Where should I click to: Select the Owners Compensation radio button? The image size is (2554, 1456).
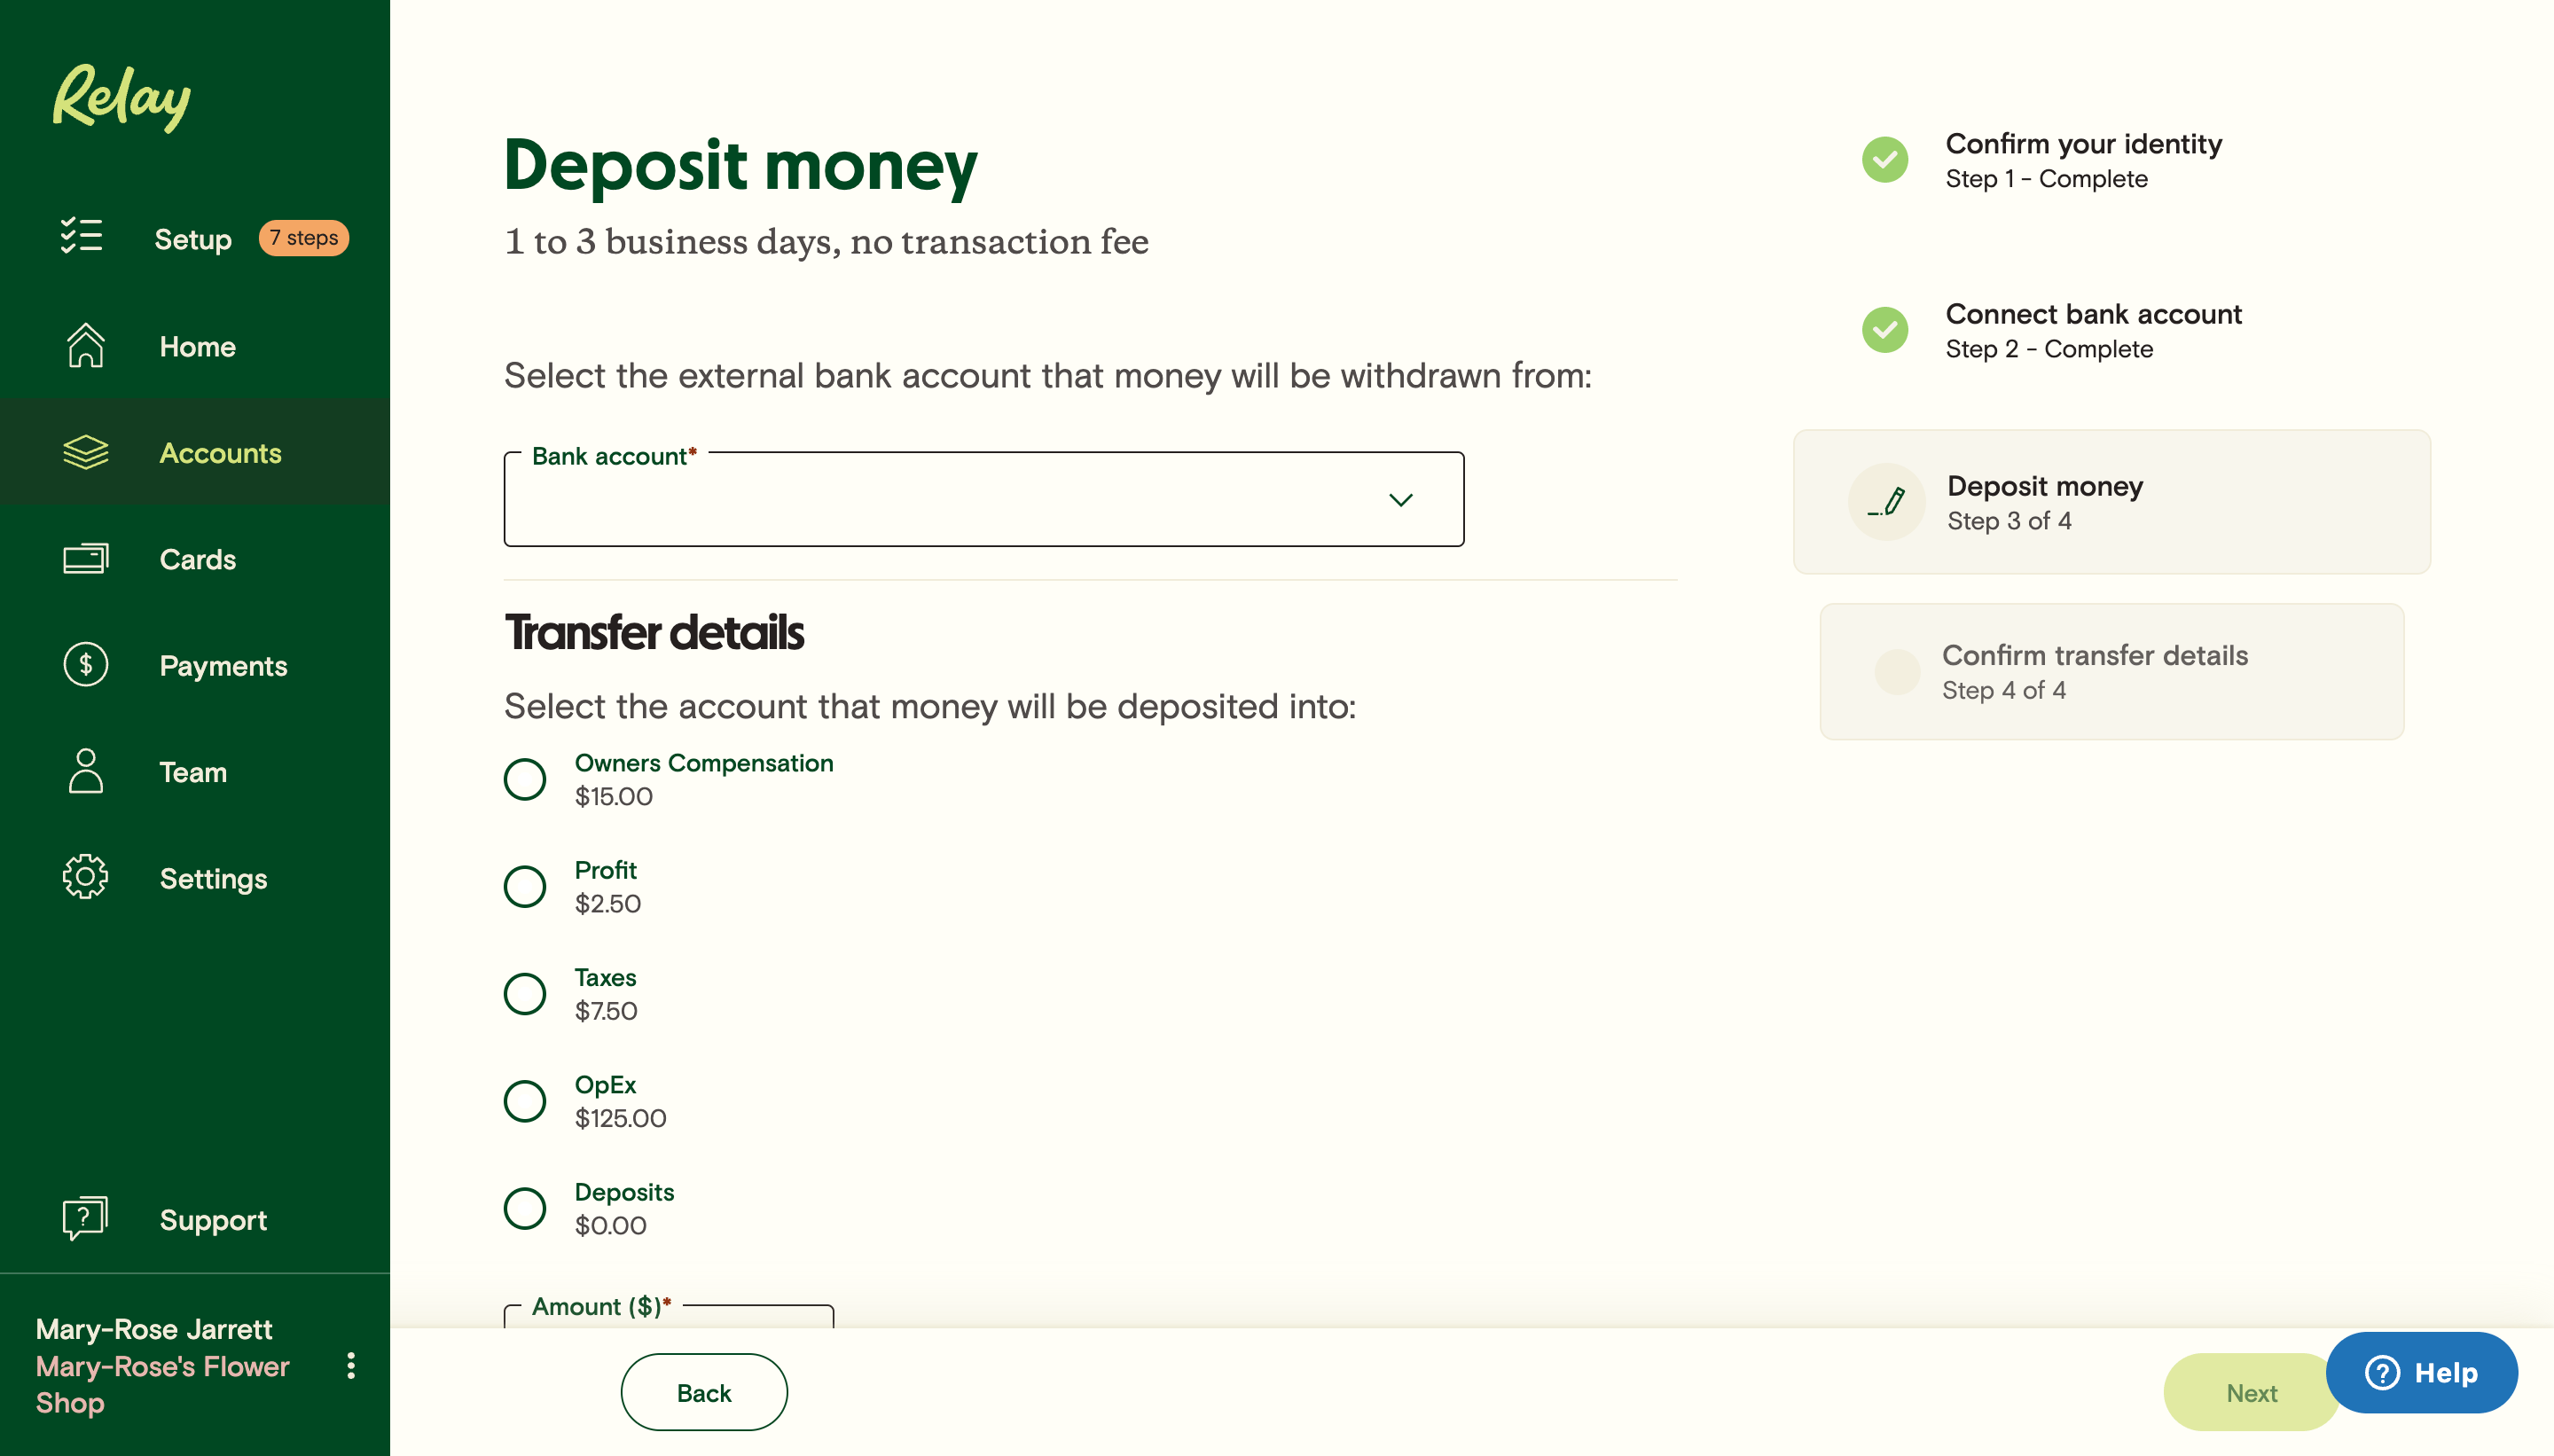524,779
